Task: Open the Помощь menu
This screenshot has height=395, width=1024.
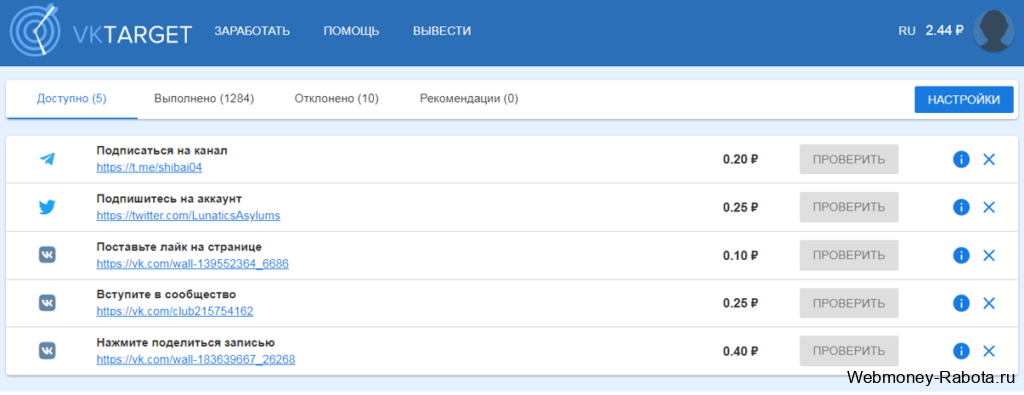Action: pyautogui.click(x=351, y=31)
